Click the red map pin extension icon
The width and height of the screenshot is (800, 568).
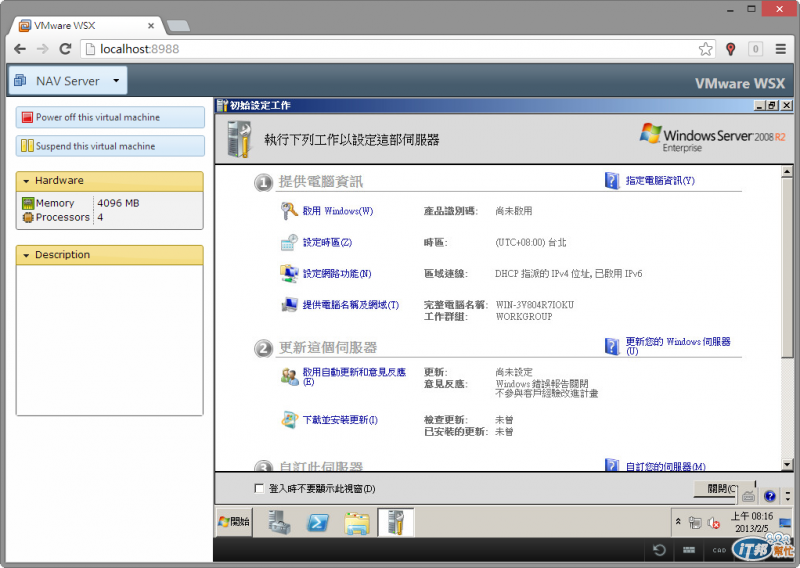click(731, 49)
